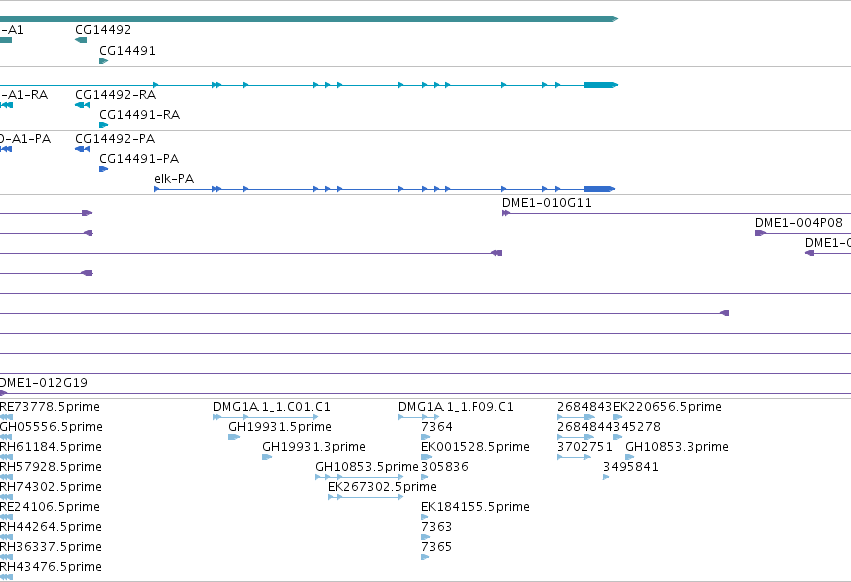Select the 3702751 feature label
This screenshot has width=851, height=582.
pos(585,447)
